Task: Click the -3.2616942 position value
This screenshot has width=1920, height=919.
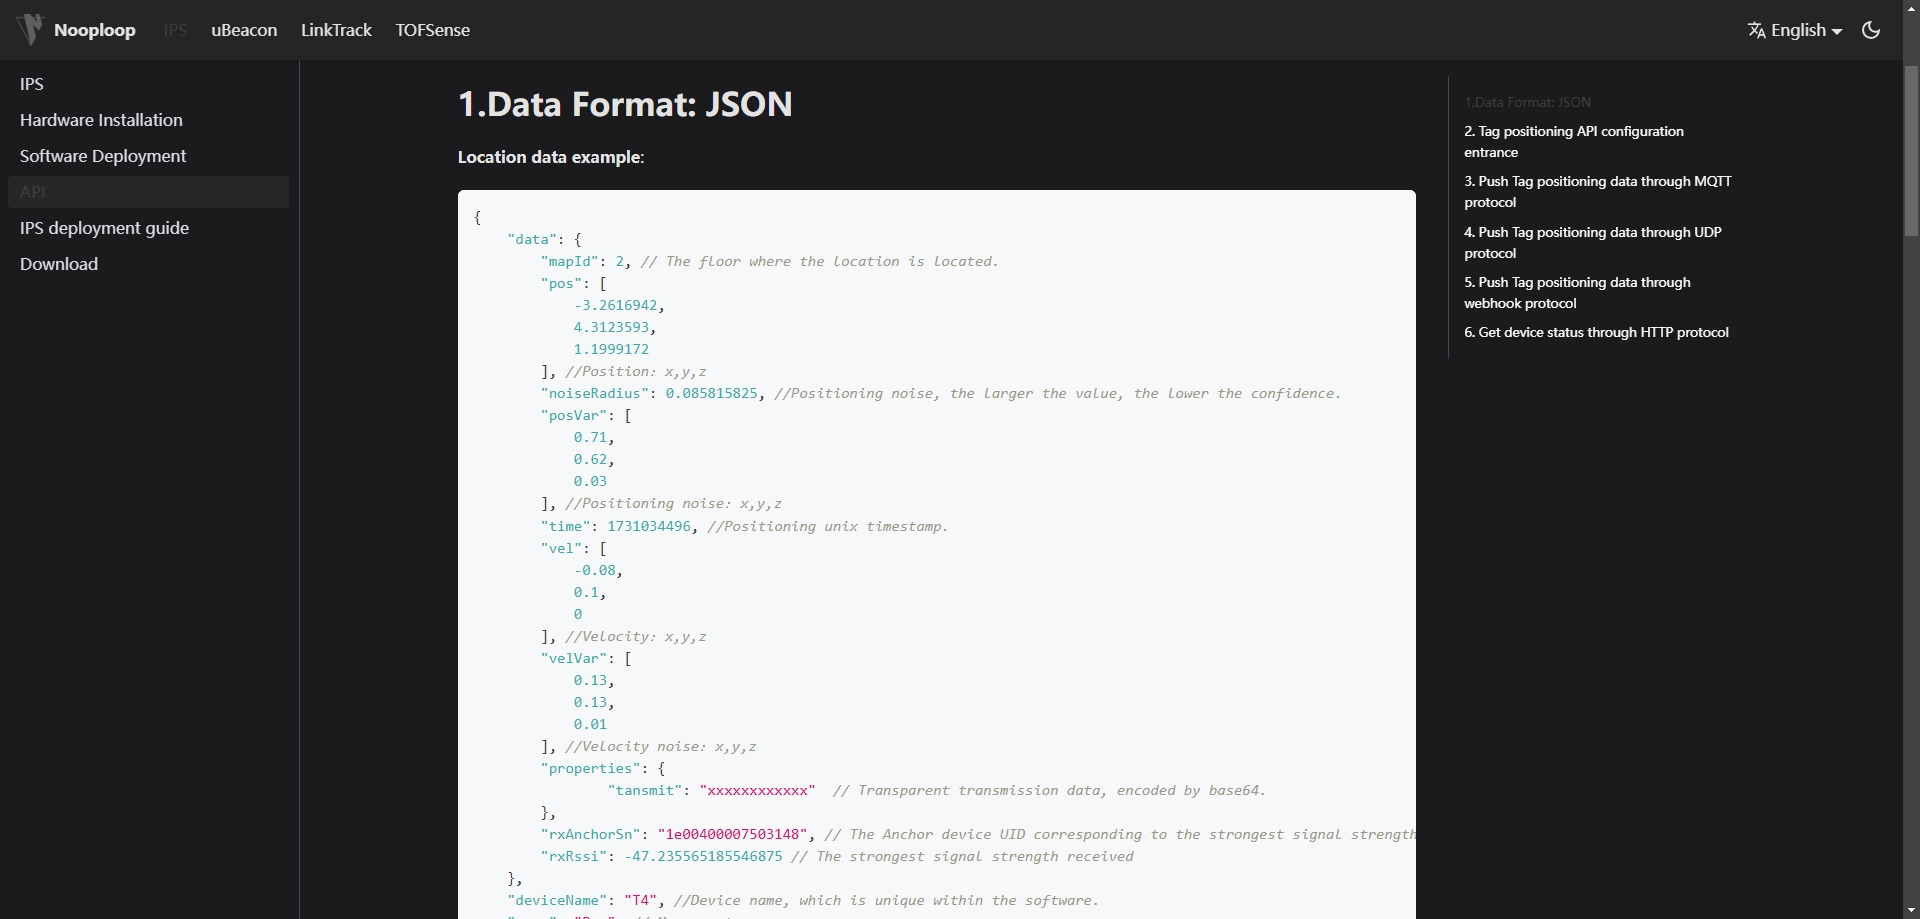Action: 615,305
